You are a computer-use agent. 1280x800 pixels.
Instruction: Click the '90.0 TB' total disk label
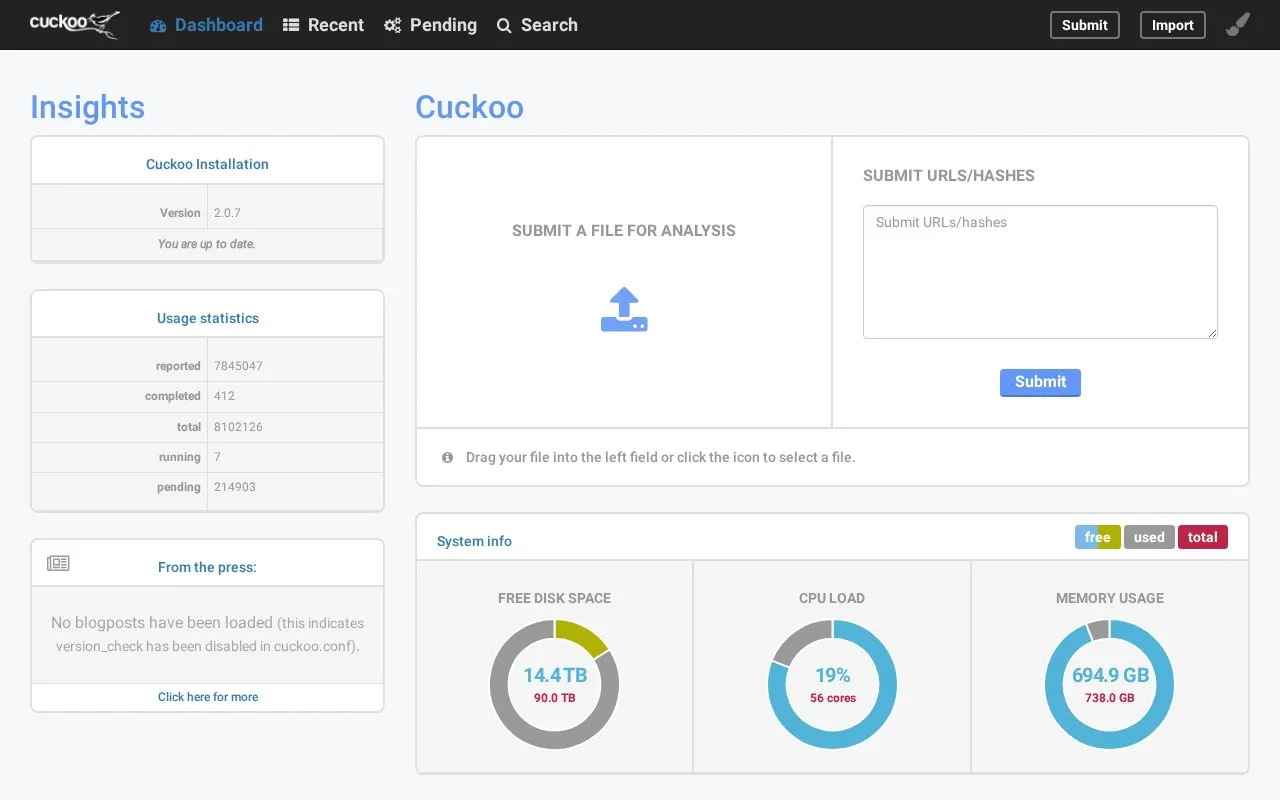click(554, 698)
